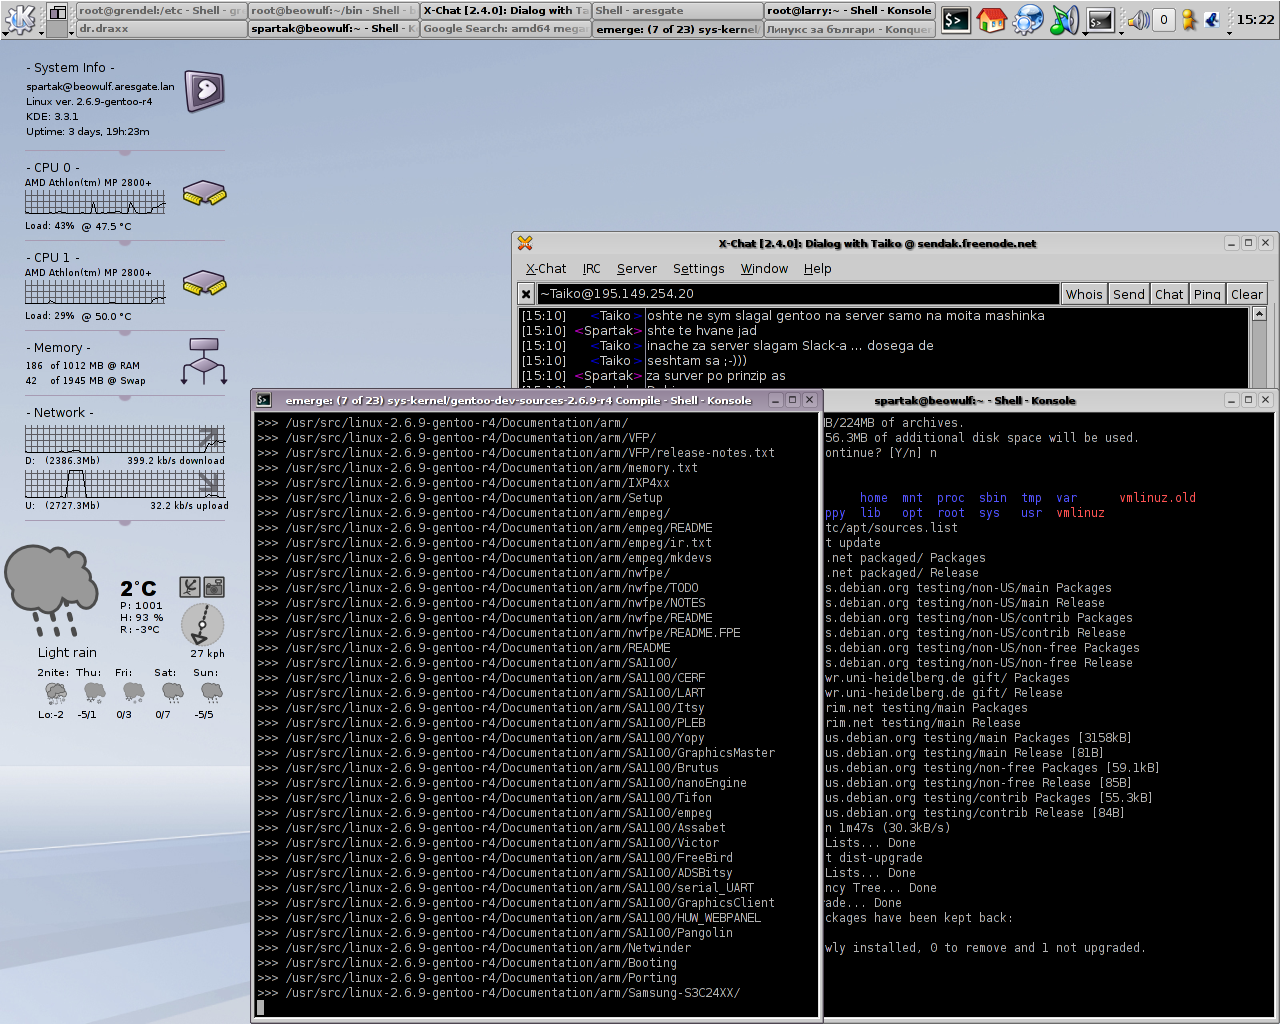Open the Help menu in X-Chat
The image size is (1280, 1024).
[x=817, y=269]
